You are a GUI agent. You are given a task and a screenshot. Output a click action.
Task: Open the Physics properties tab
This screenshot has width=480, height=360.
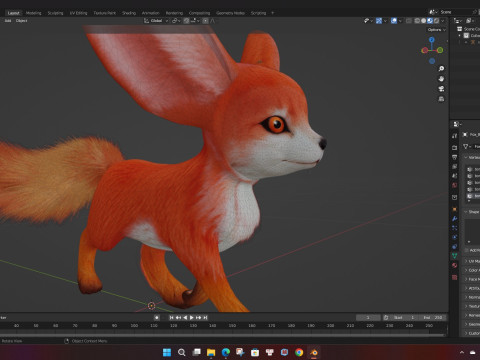pos(454,237)
